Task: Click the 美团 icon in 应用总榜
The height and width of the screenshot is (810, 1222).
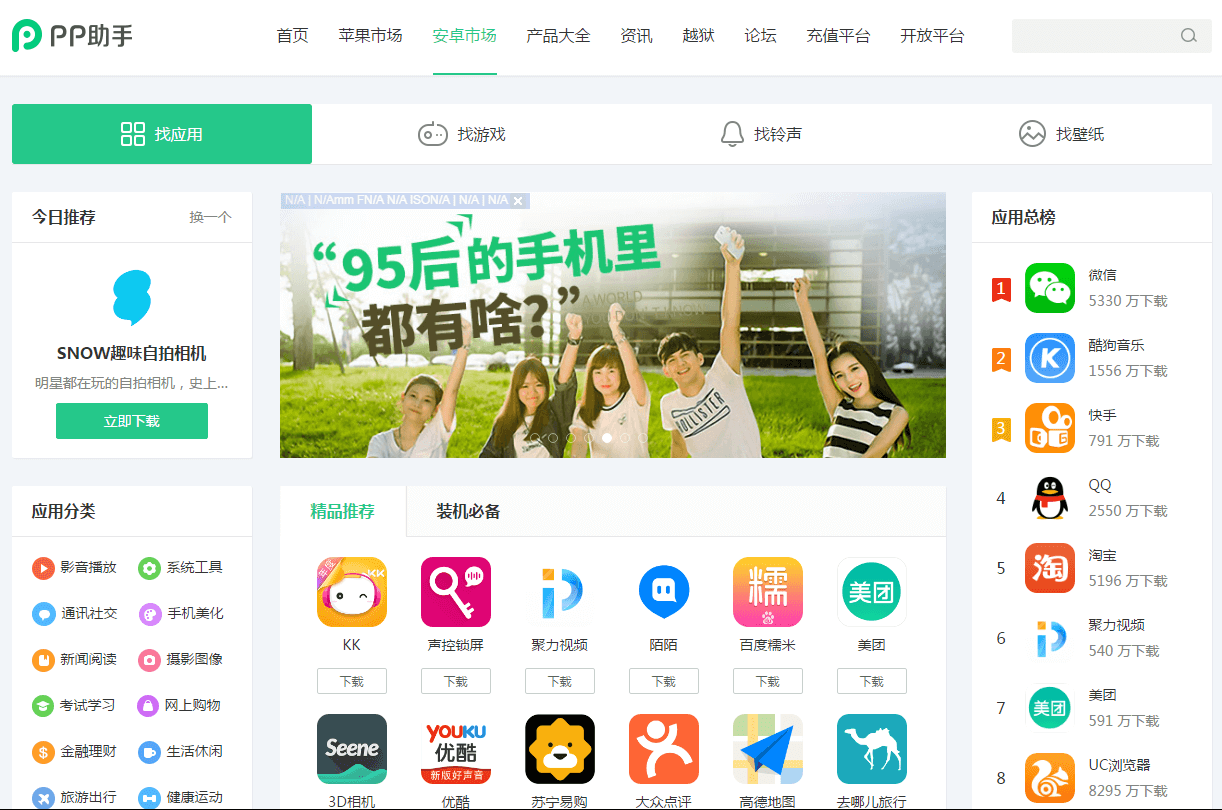Action: tap(1050, 708)
